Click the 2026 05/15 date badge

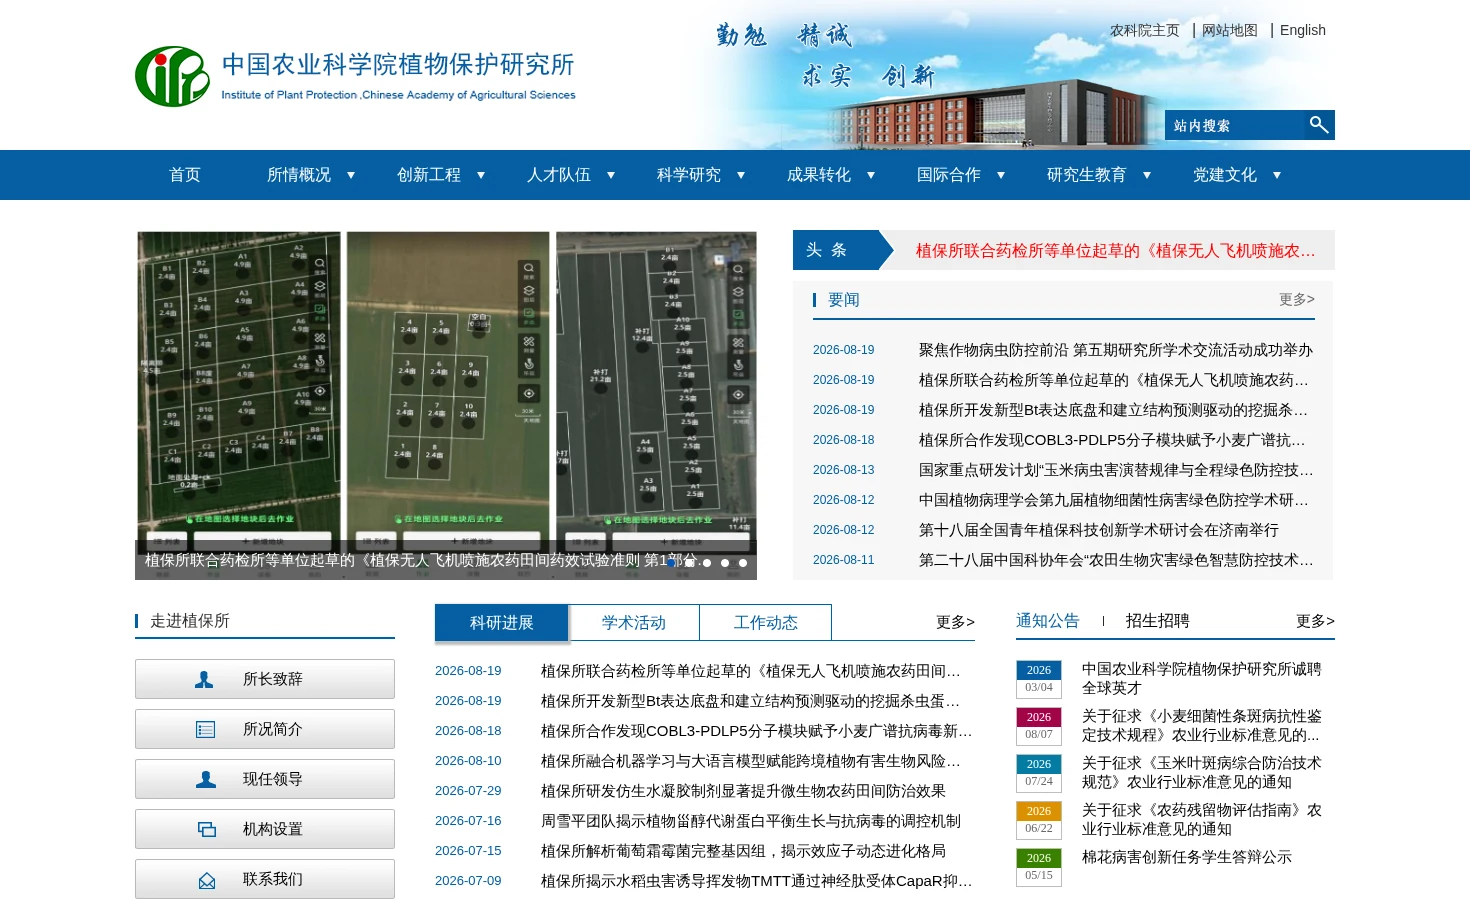pyautogui.click(x=1039, y=867)
